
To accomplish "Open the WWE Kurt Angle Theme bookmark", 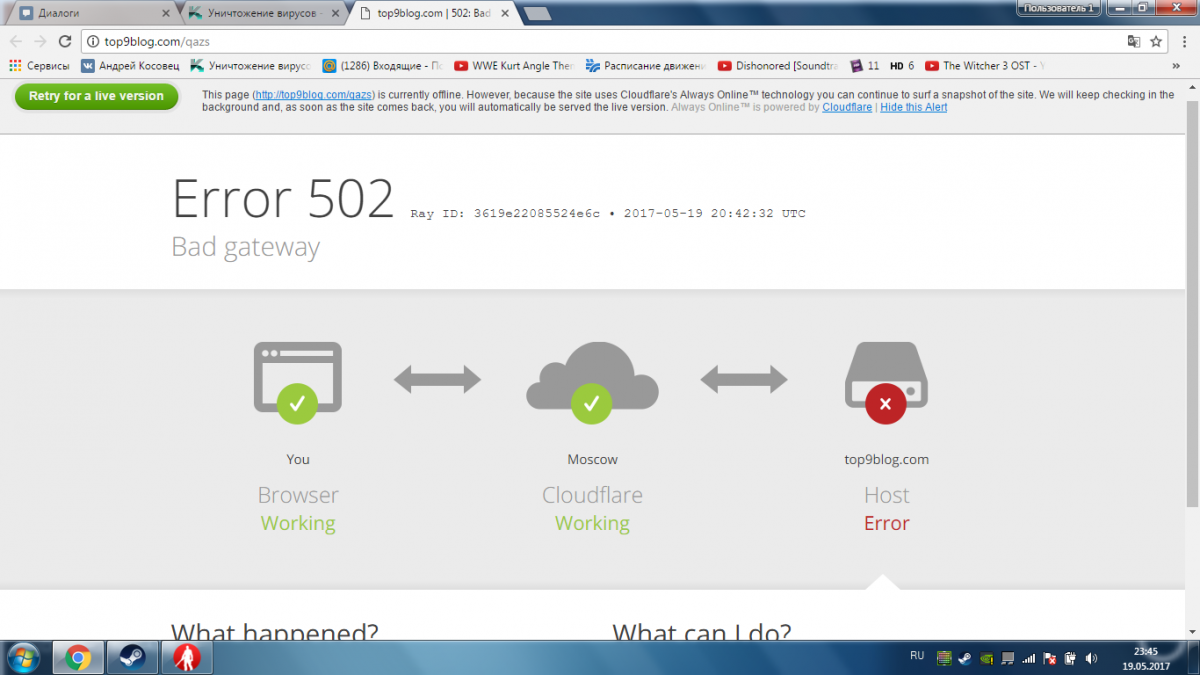I will 513,66.
